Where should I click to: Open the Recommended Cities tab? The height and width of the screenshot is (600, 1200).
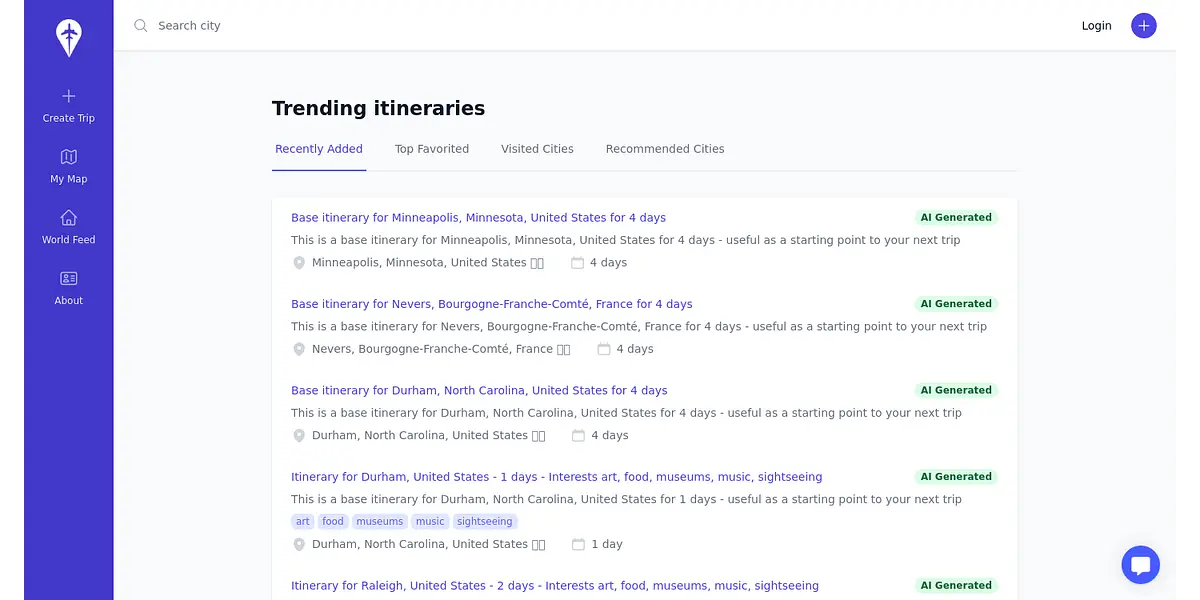[x=665, y=149]
